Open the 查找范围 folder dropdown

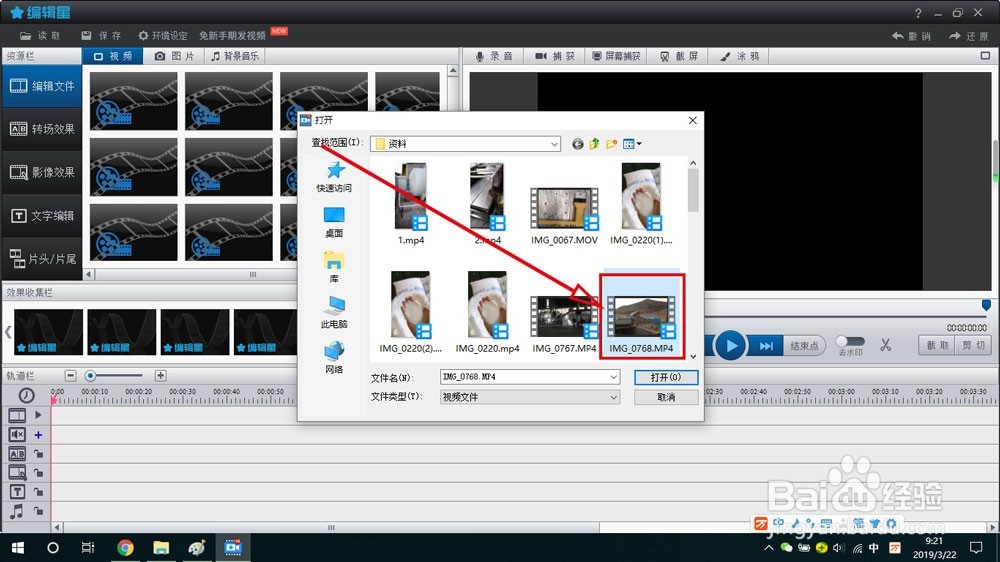click(x=466, y=144)
